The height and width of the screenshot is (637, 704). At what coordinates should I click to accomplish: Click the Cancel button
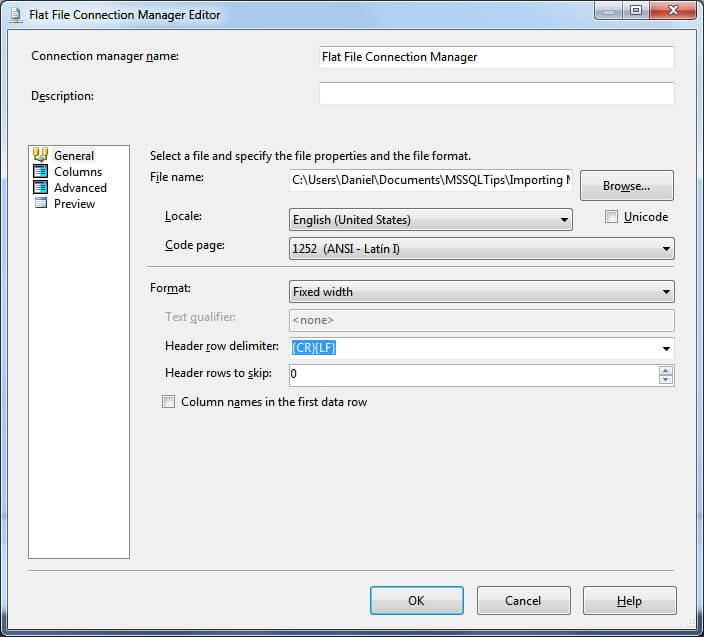coord(524,600)
